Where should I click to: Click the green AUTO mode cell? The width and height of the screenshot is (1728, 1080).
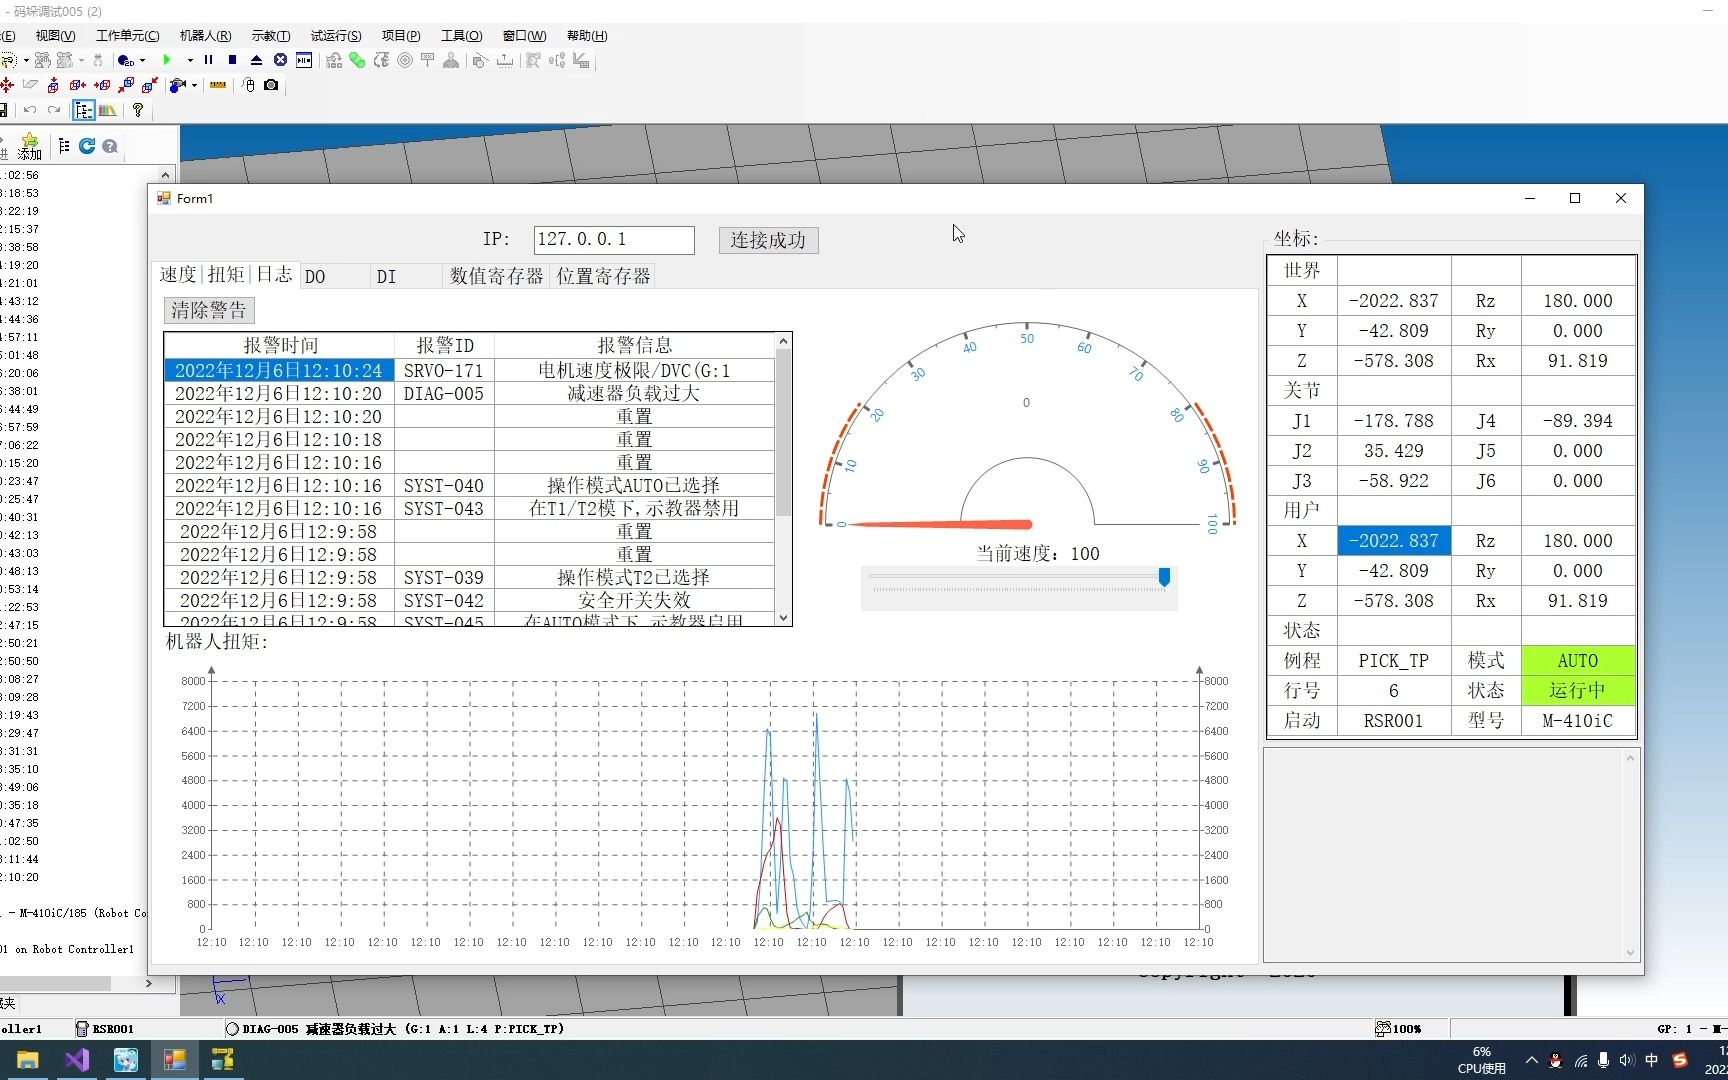[x=1578, y=661]
